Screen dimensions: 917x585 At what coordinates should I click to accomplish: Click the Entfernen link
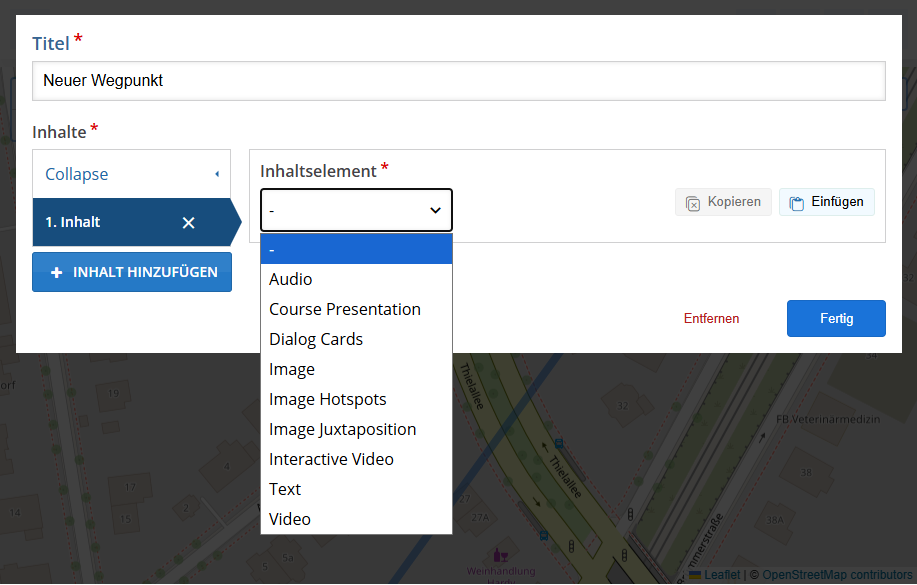[x=711, y=319]
